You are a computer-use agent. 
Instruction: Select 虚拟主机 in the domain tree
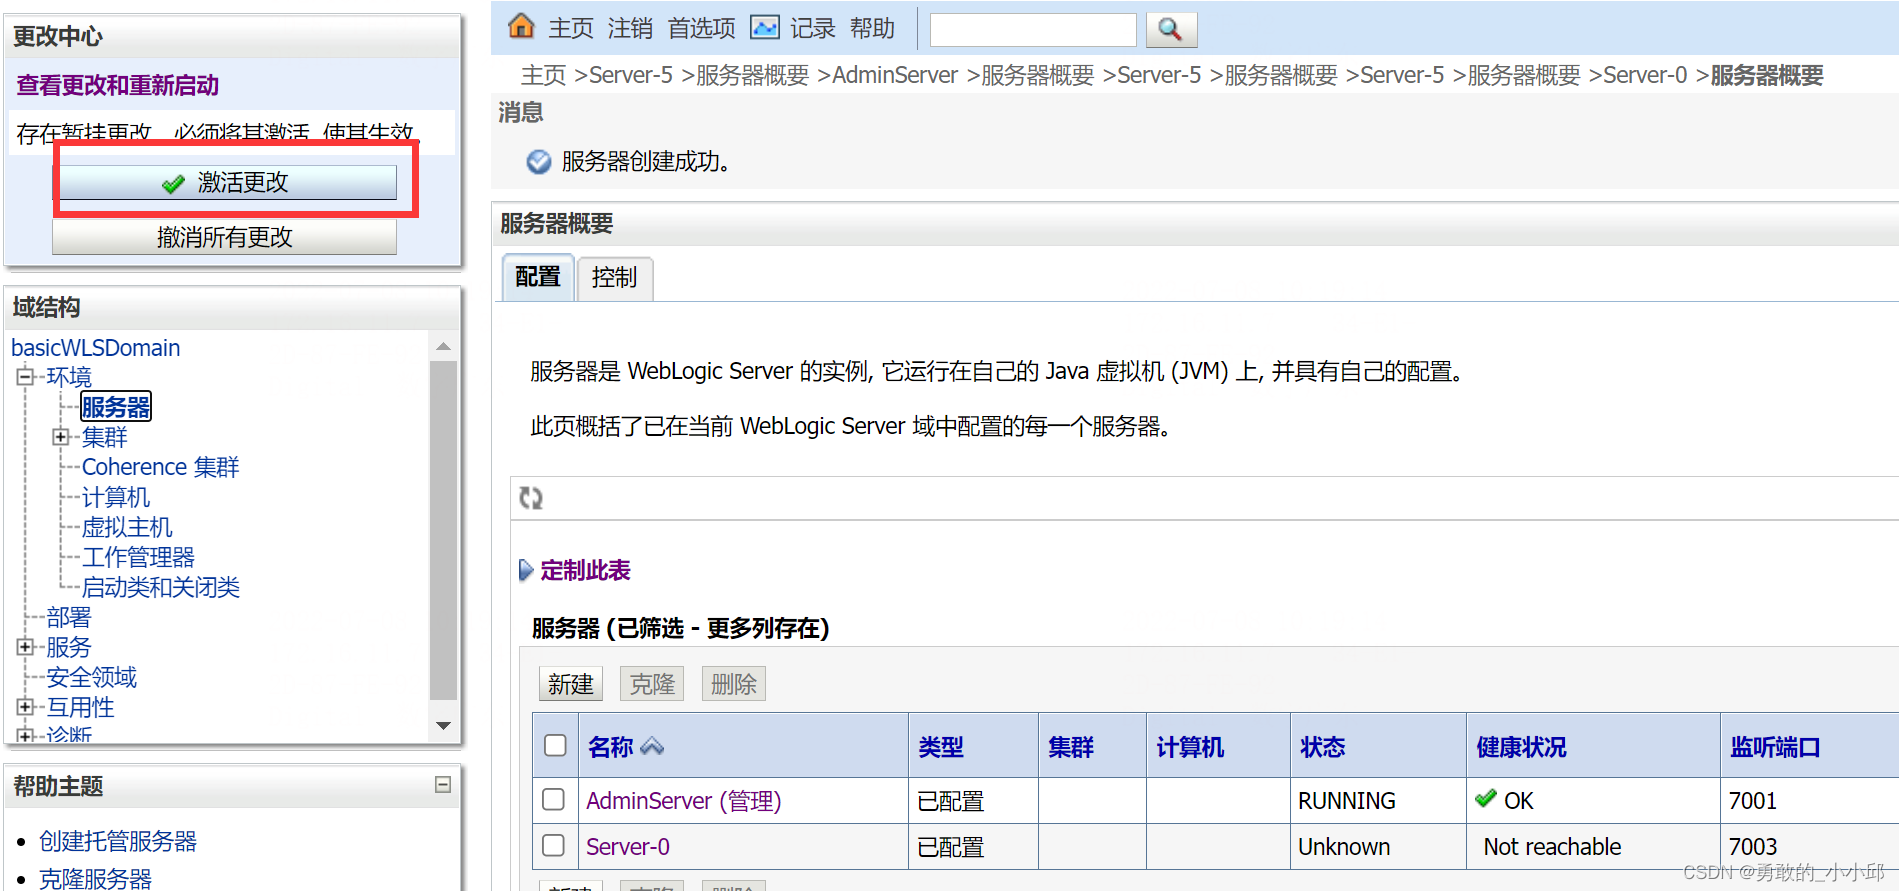click(127, 527)
